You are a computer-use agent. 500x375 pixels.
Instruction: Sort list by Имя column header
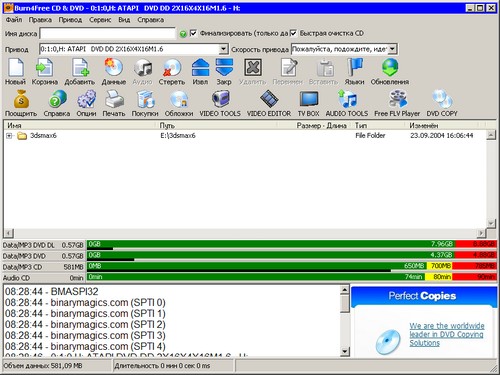[81, 125]
